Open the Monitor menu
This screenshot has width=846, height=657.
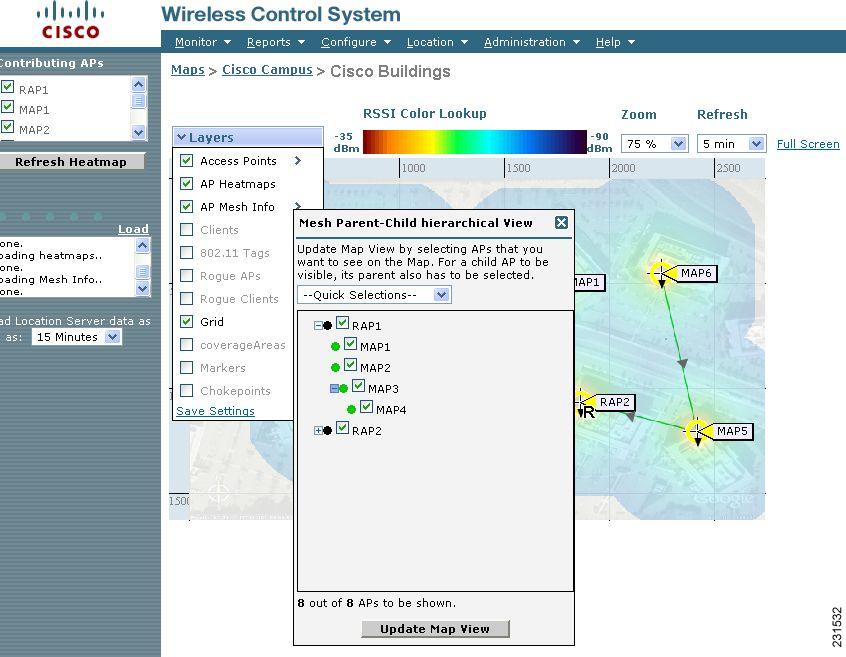[203, 42]
